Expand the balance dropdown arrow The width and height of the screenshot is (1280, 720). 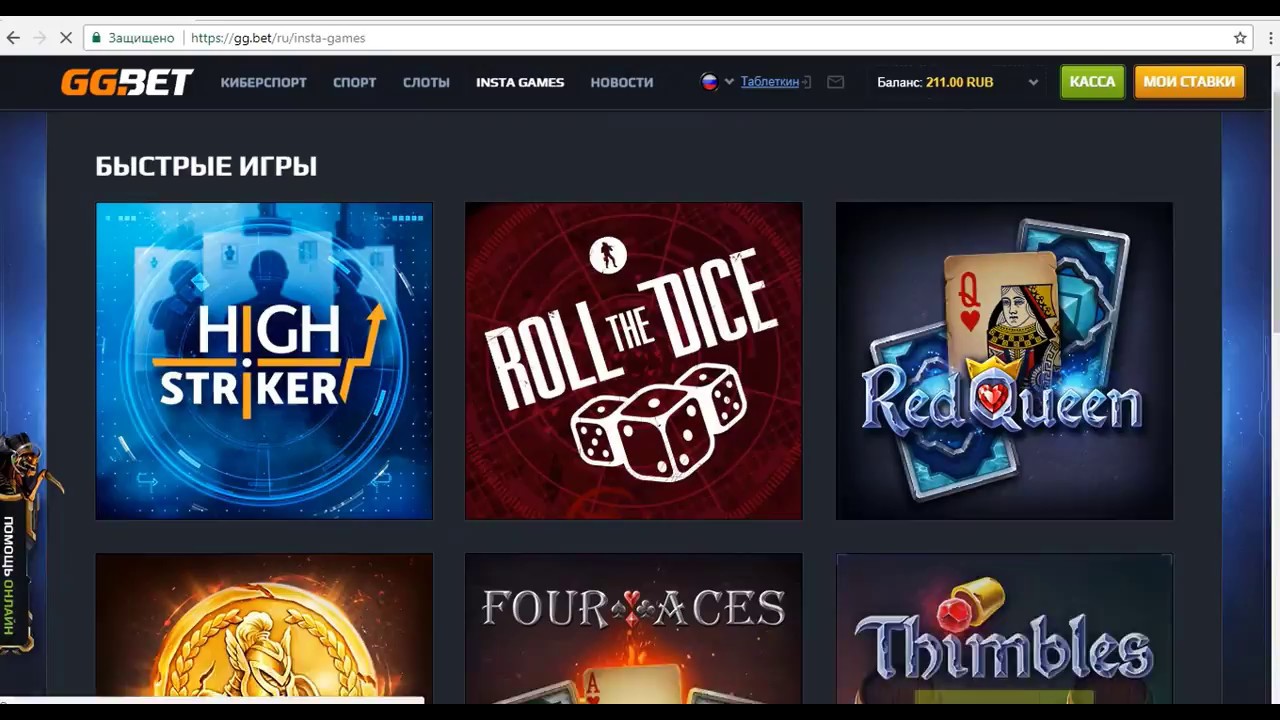point(1033,82)
